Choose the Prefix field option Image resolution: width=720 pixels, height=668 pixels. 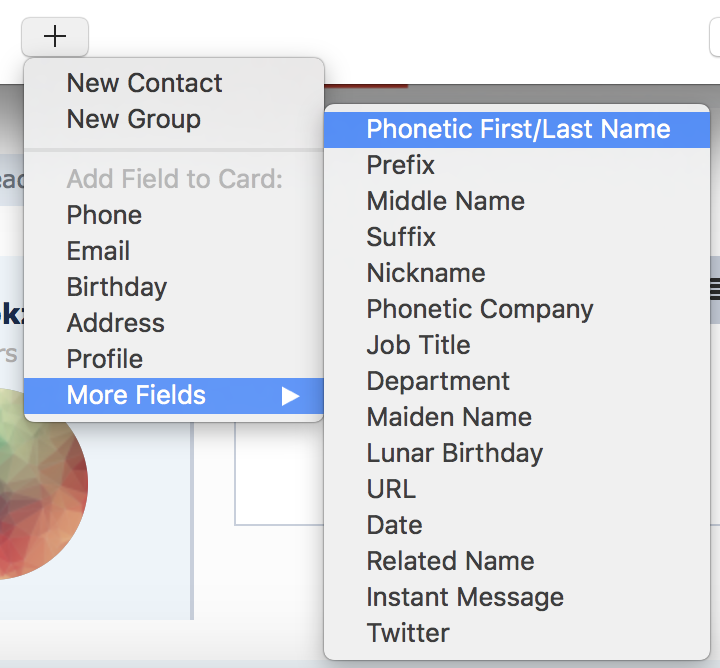pos(400,165)
